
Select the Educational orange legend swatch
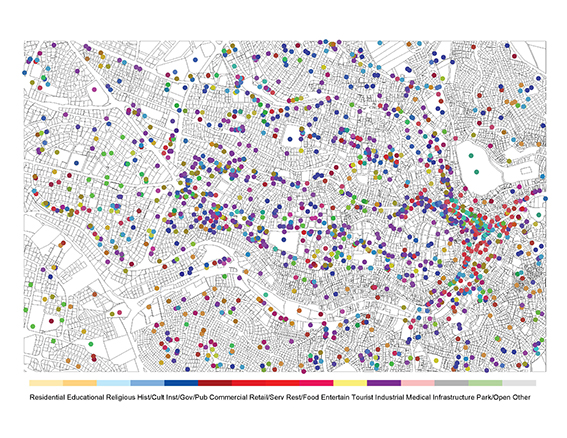(x=80, y=383)
